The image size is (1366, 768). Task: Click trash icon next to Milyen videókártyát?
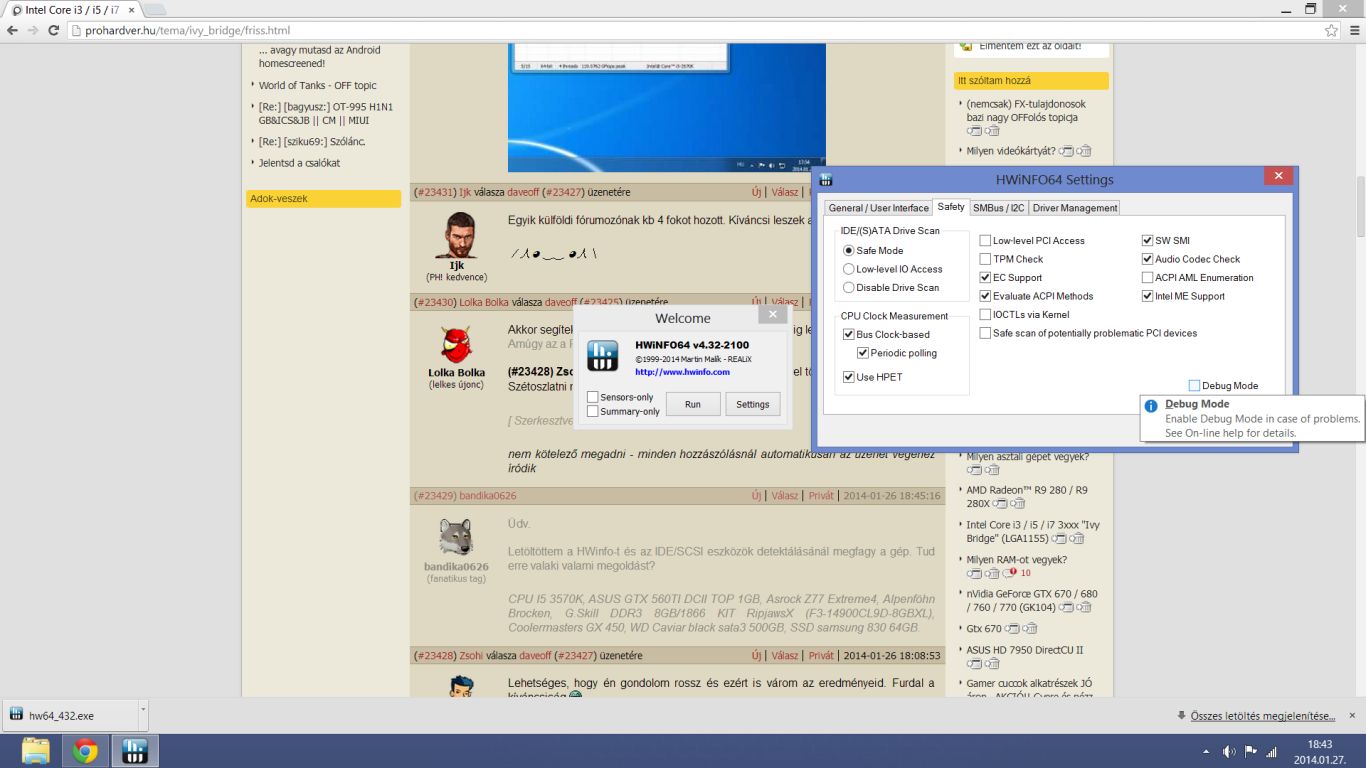1084,151
